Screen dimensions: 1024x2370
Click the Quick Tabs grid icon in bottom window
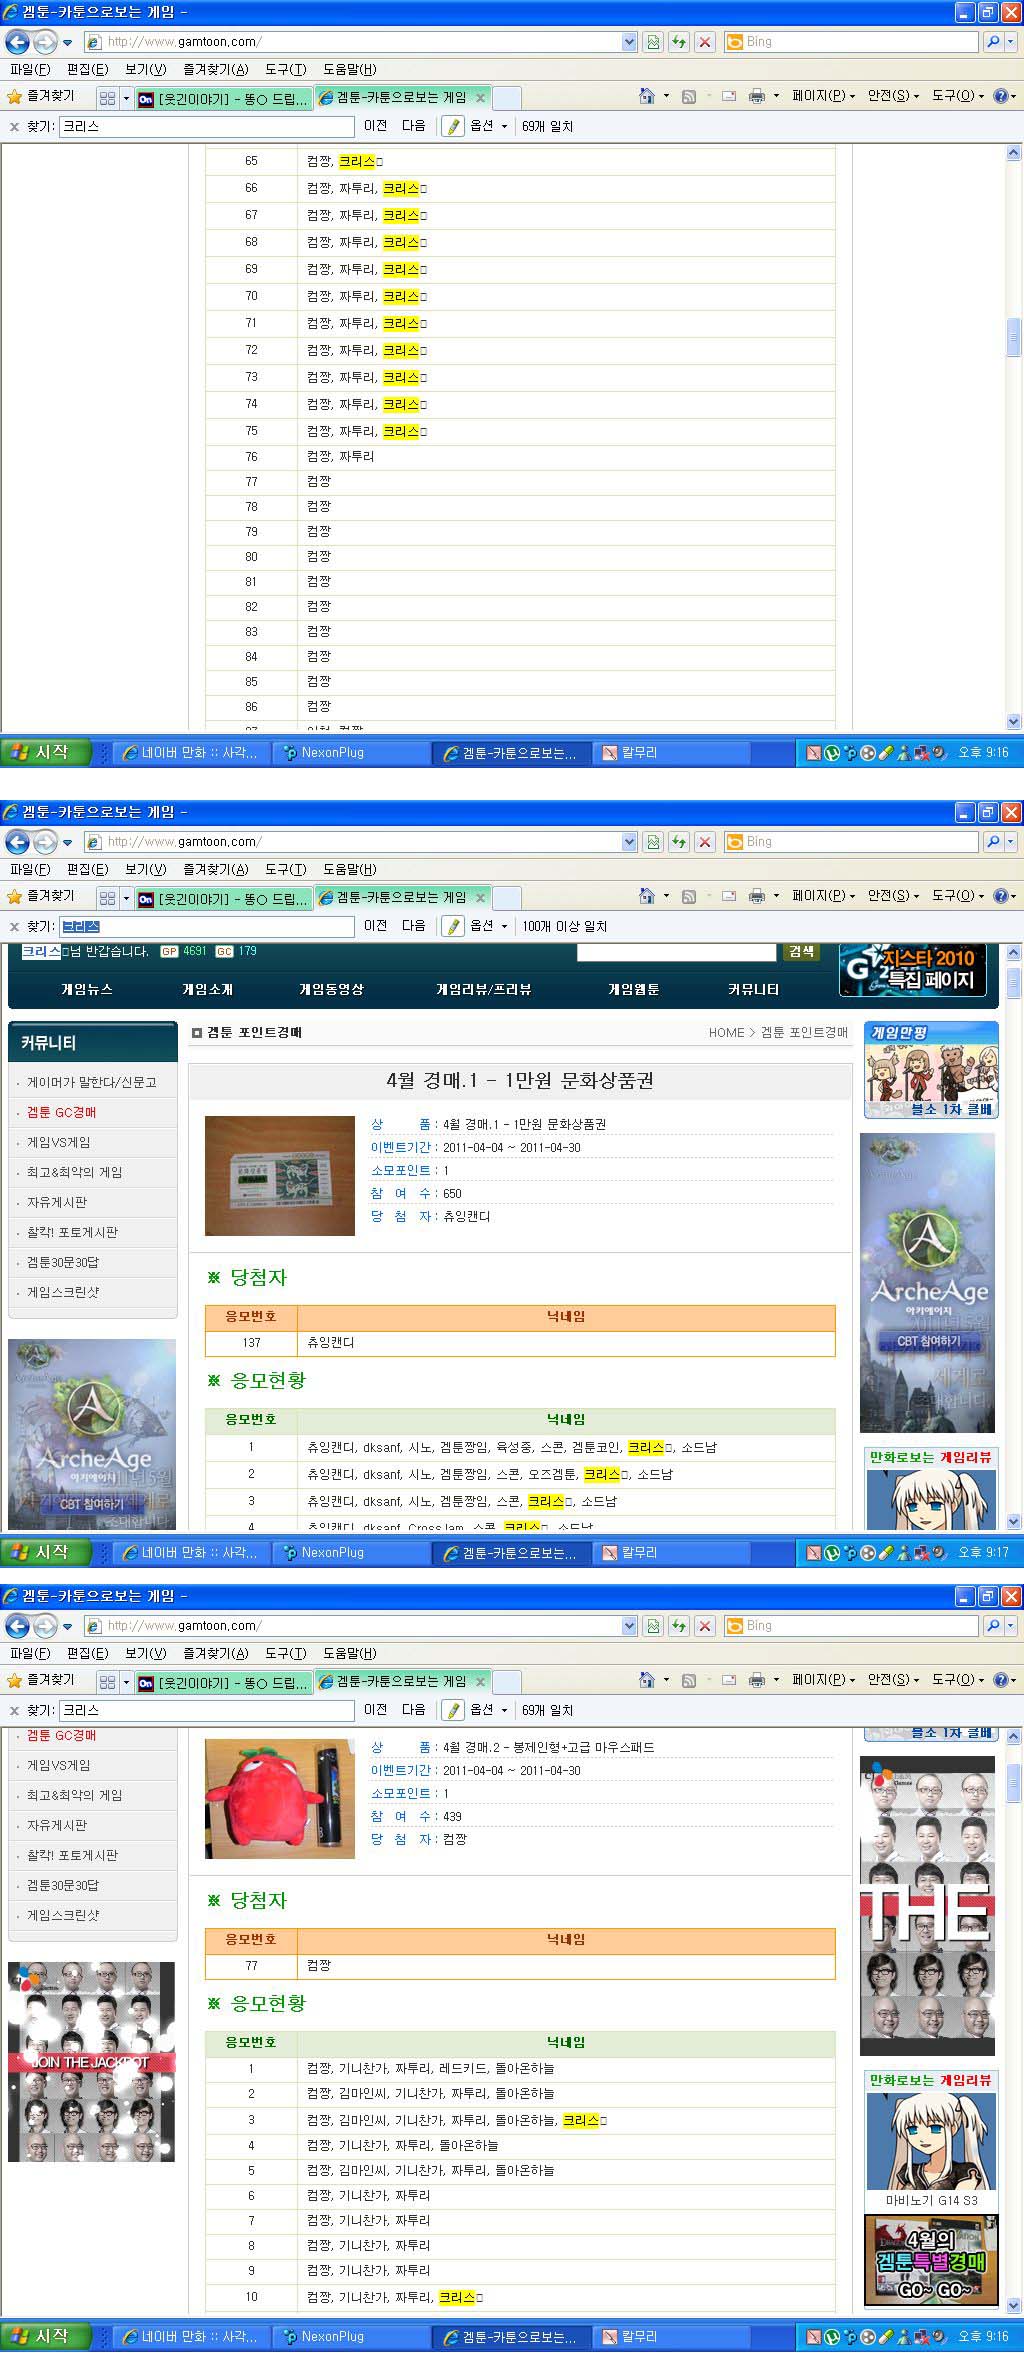pos(107,1681)
